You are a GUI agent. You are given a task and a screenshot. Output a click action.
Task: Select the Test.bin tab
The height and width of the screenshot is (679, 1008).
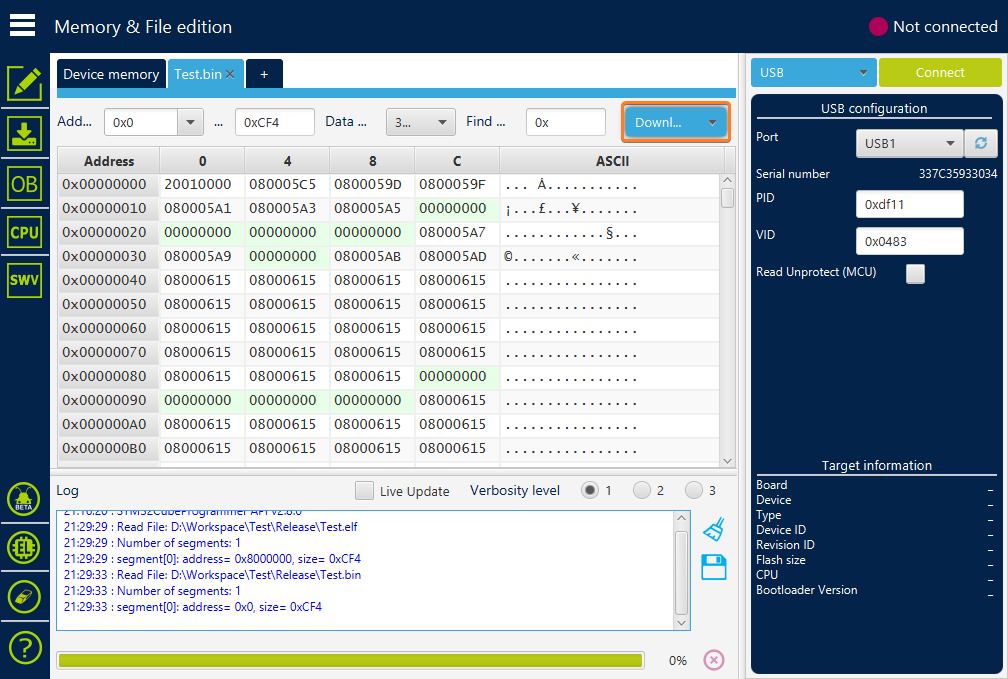point(198,74)
